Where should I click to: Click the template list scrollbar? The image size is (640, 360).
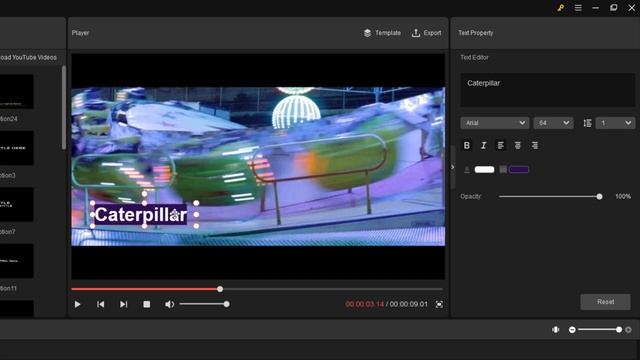click(64, 108)
